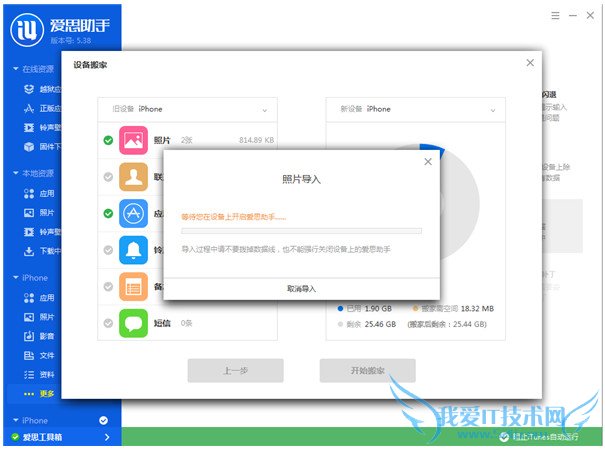Screen dimensions: 605x449
Task: Toggle the Notes row grey checkmark
Action: (x=108, y=287)
